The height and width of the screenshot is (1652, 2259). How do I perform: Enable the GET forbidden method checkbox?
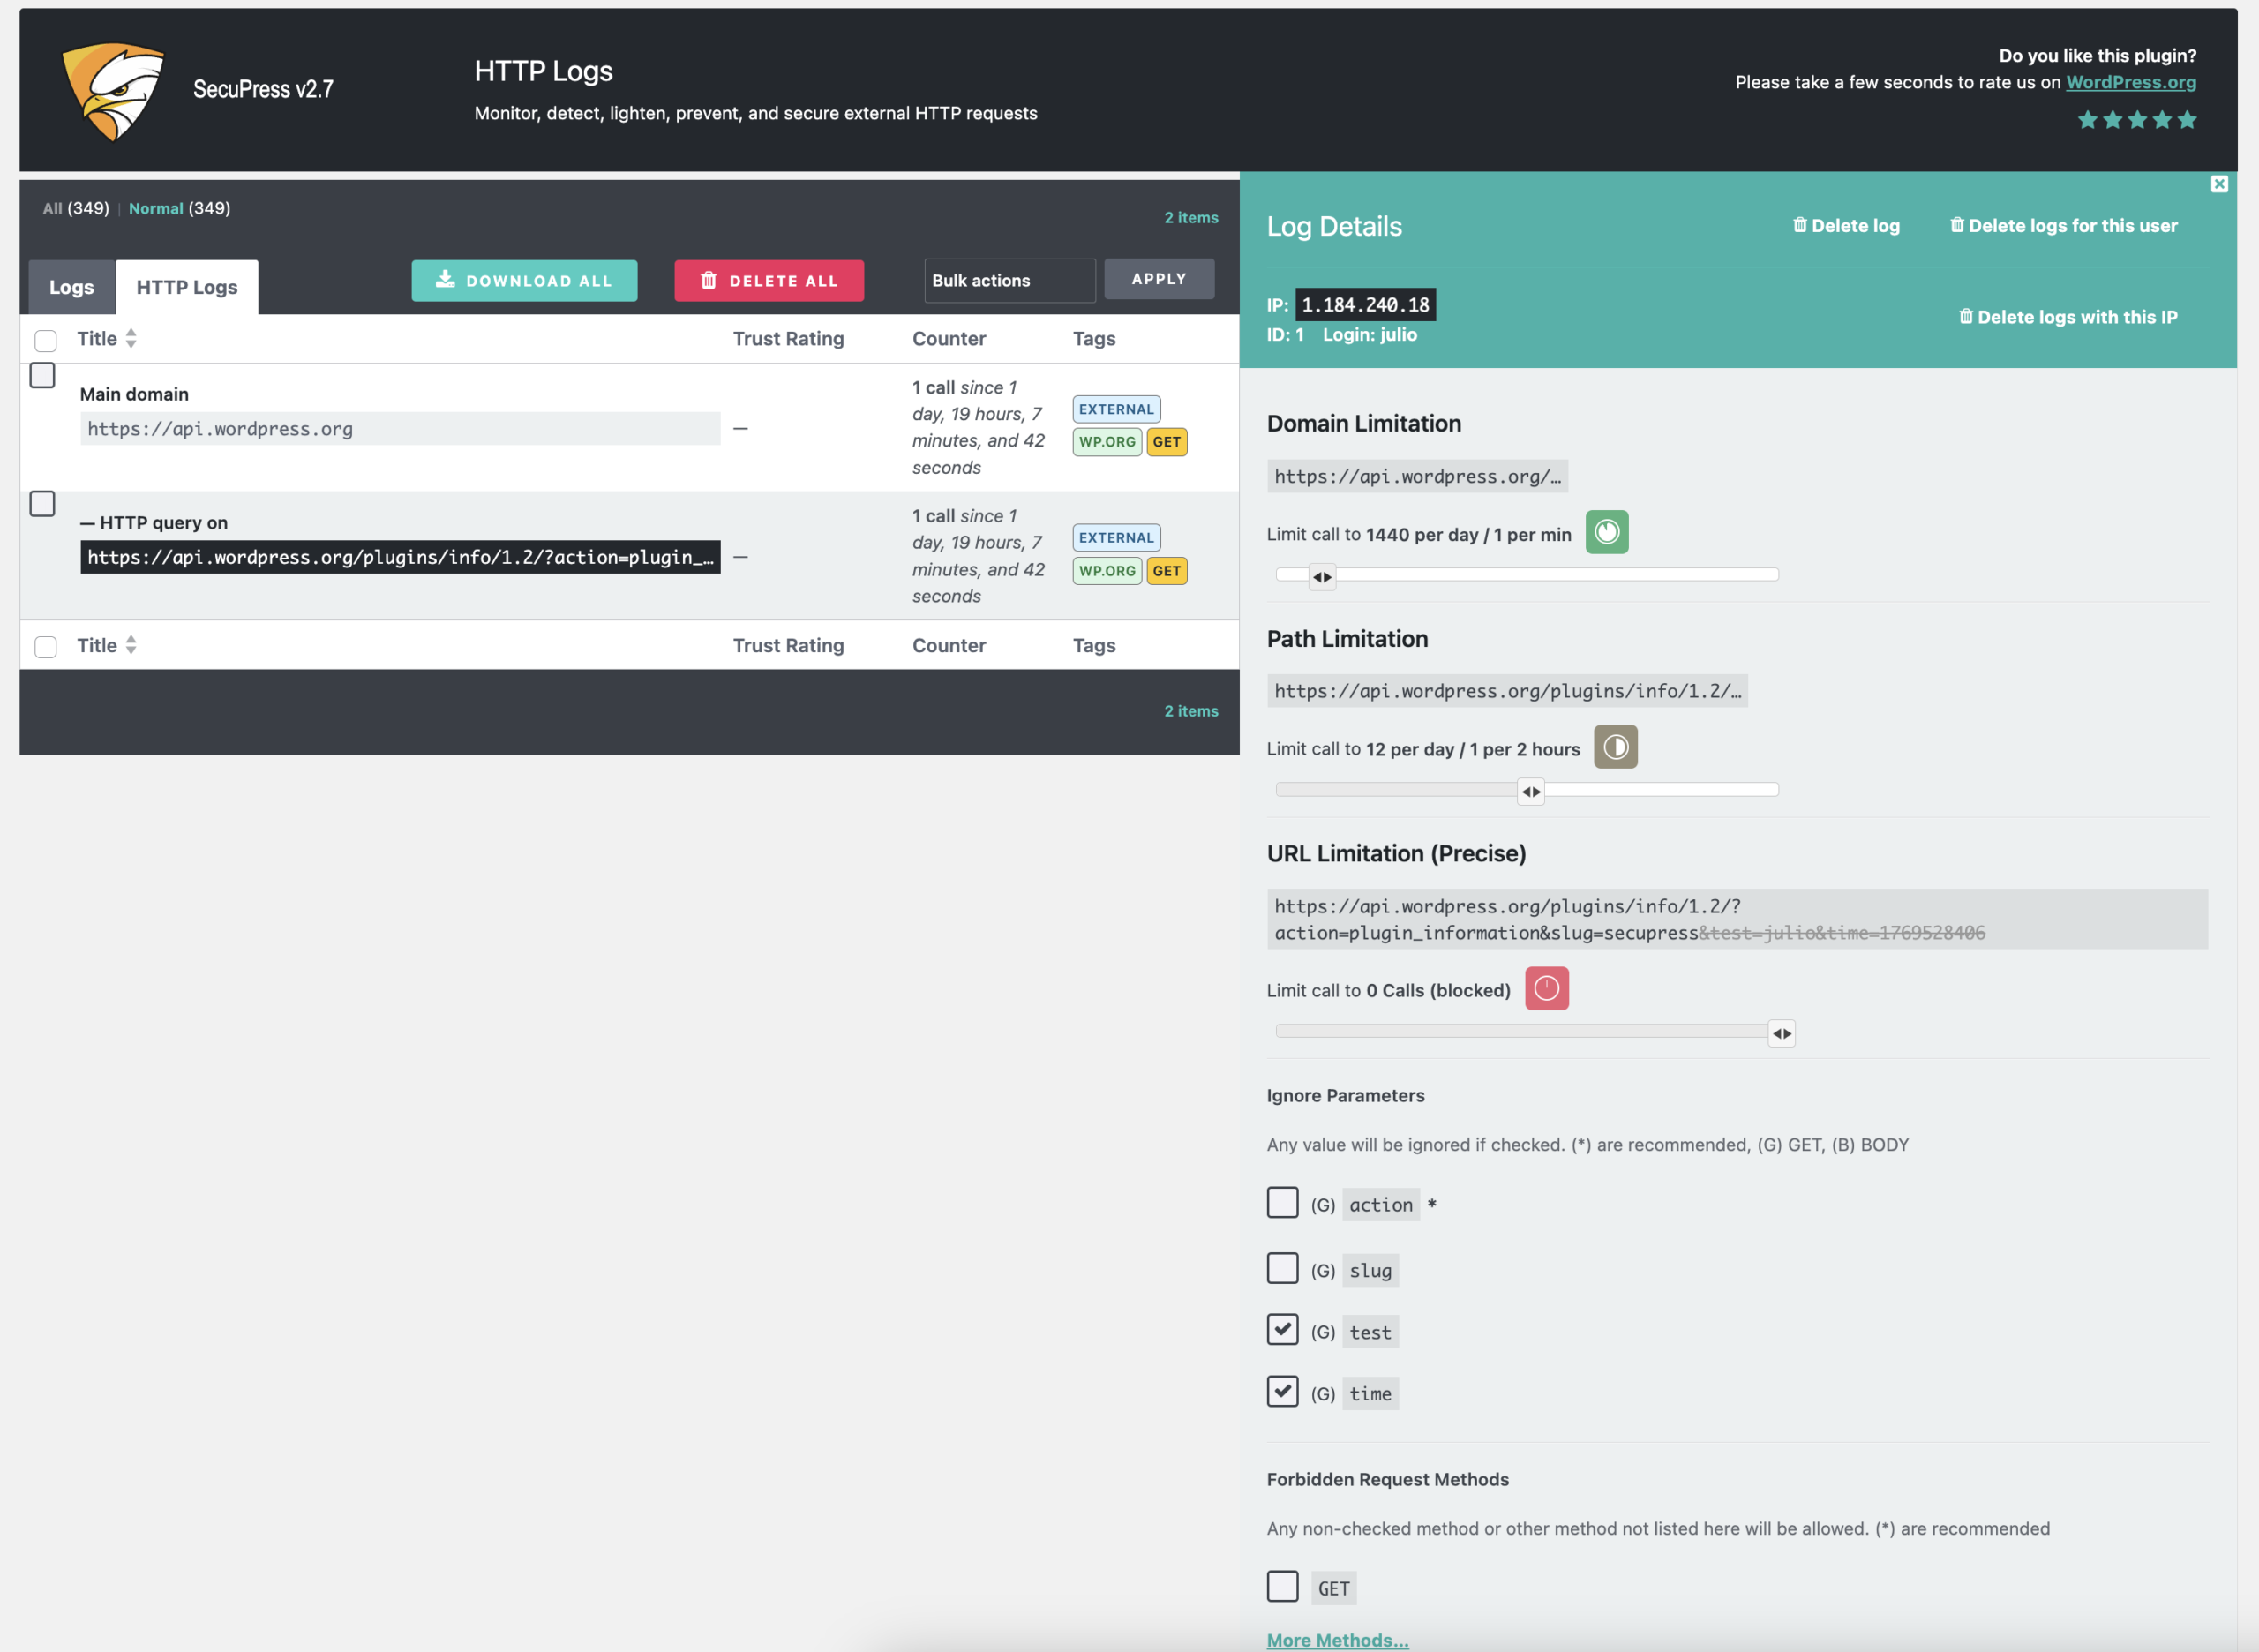pyautogui.click(x=1282, y=1586)
